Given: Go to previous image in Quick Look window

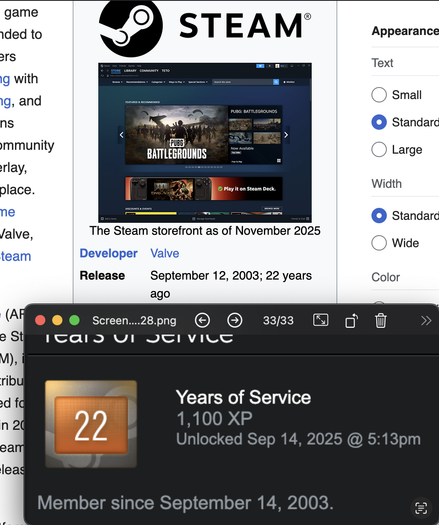Looking at the screenshot, I should [x=202, y=320].
